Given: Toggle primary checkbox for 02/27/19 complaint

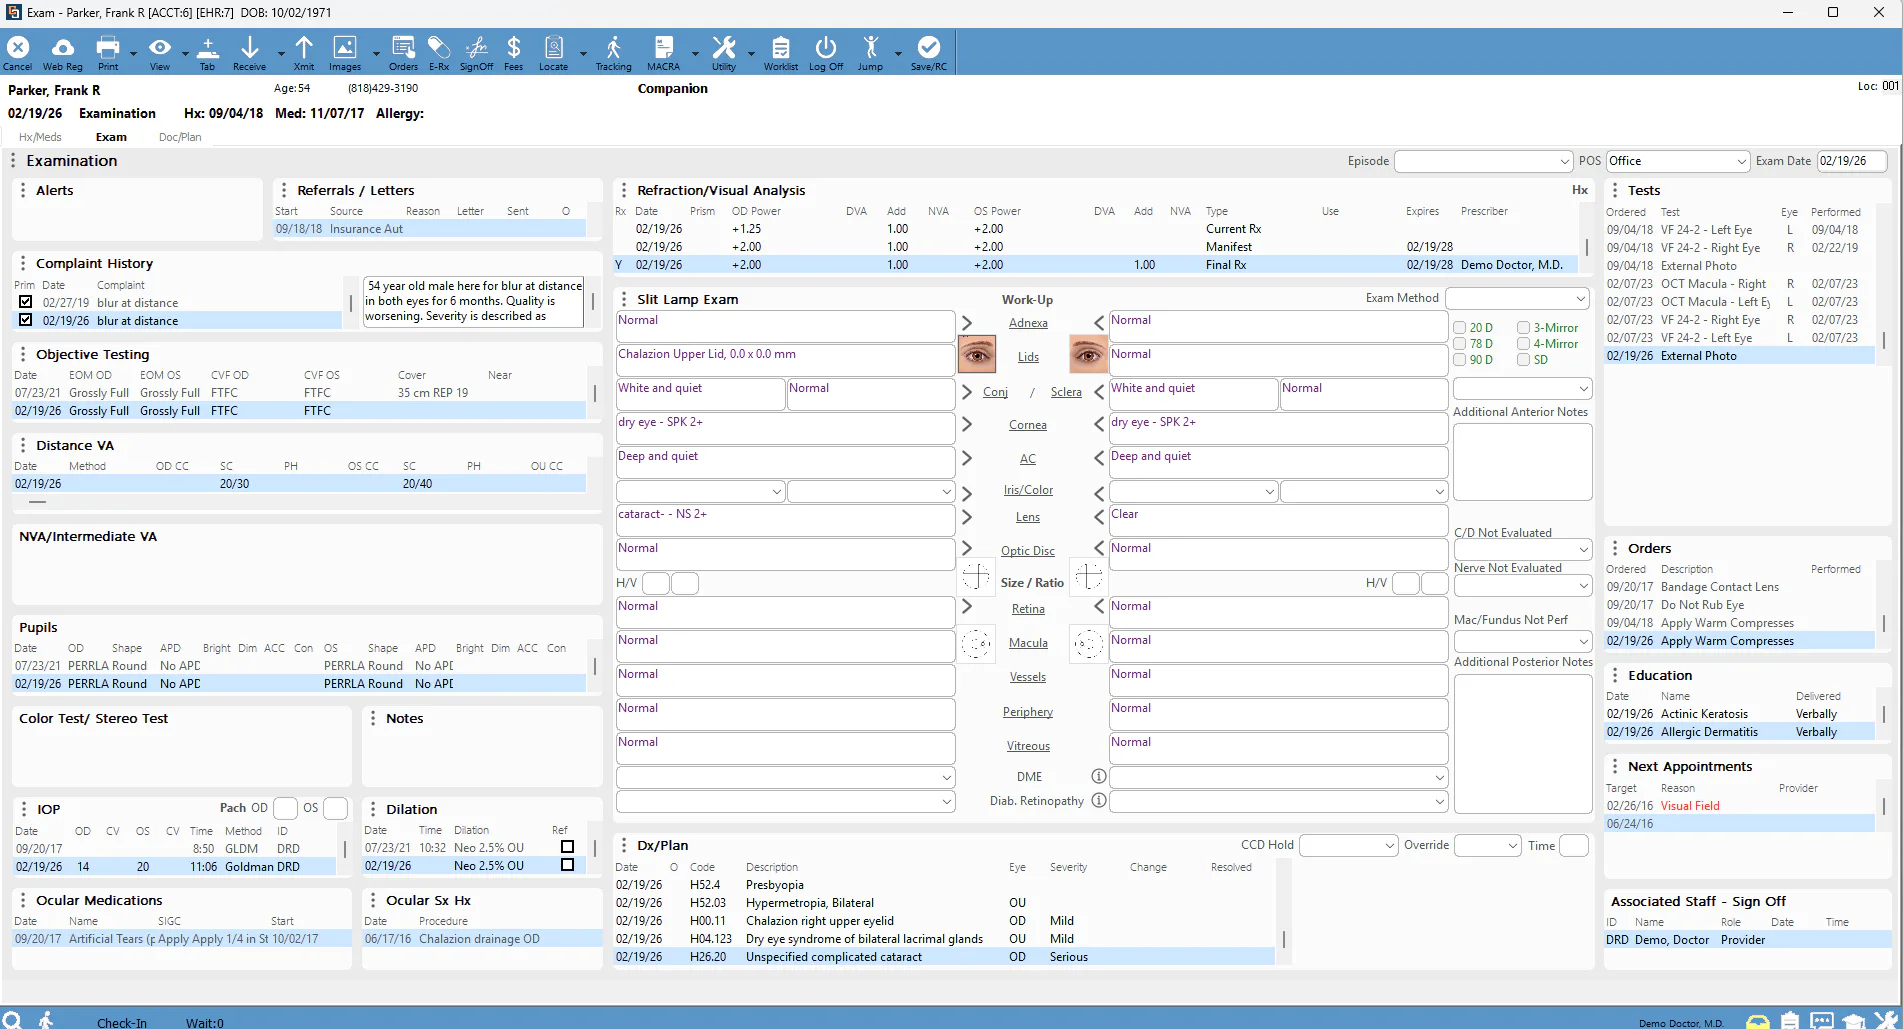Looking at the screenshot, I should click(x=26, y=302).
